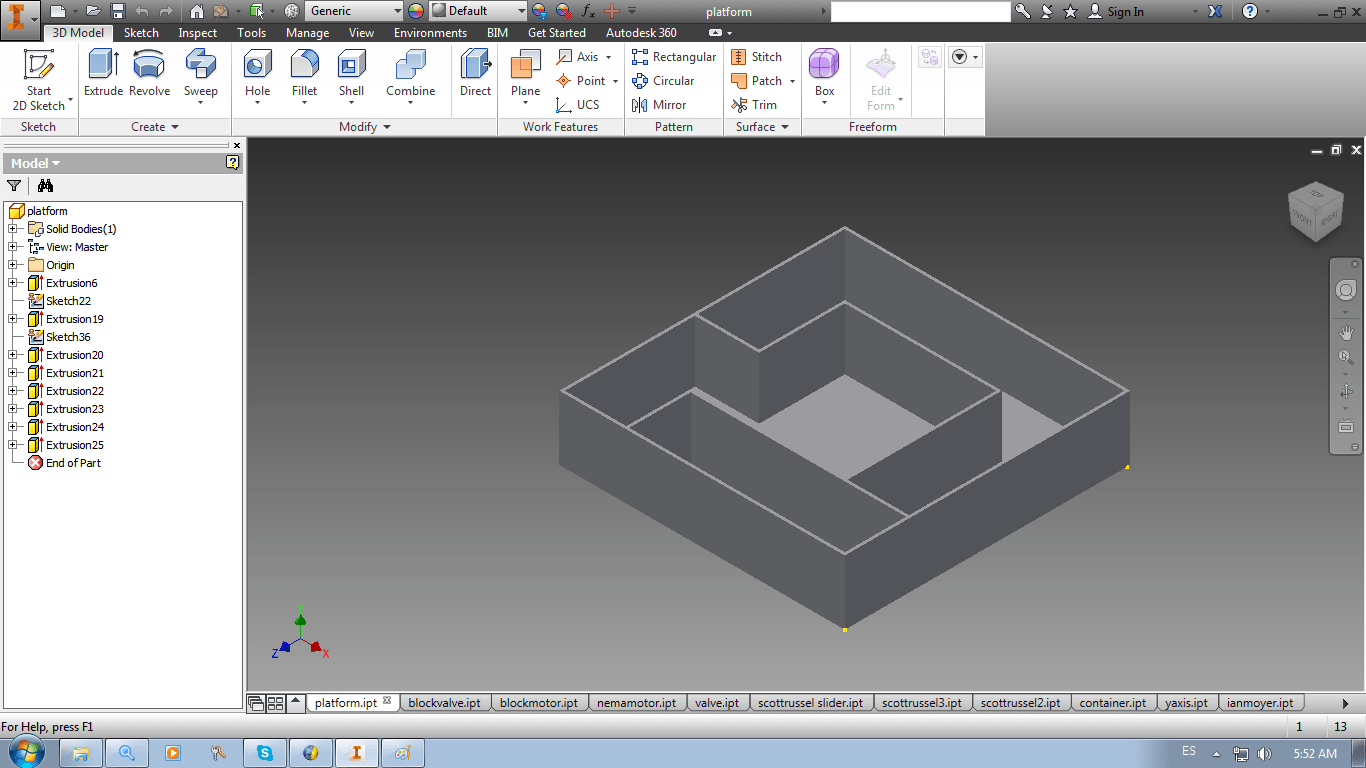Select the Shell tool
Image resolution: width=1366 pixels, height=768 pixels.
[x=351, y=78]
